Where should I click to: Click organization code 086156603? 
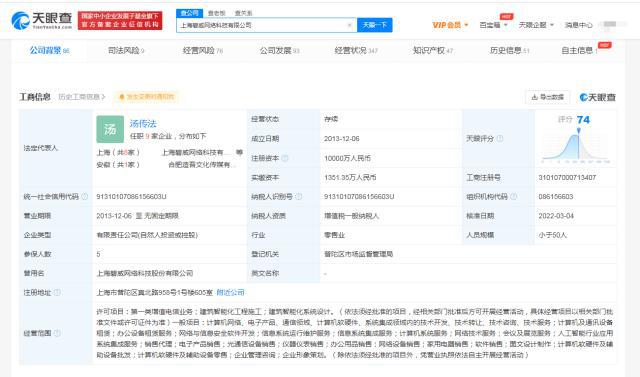pyautogui.click(x=556, y=197)
